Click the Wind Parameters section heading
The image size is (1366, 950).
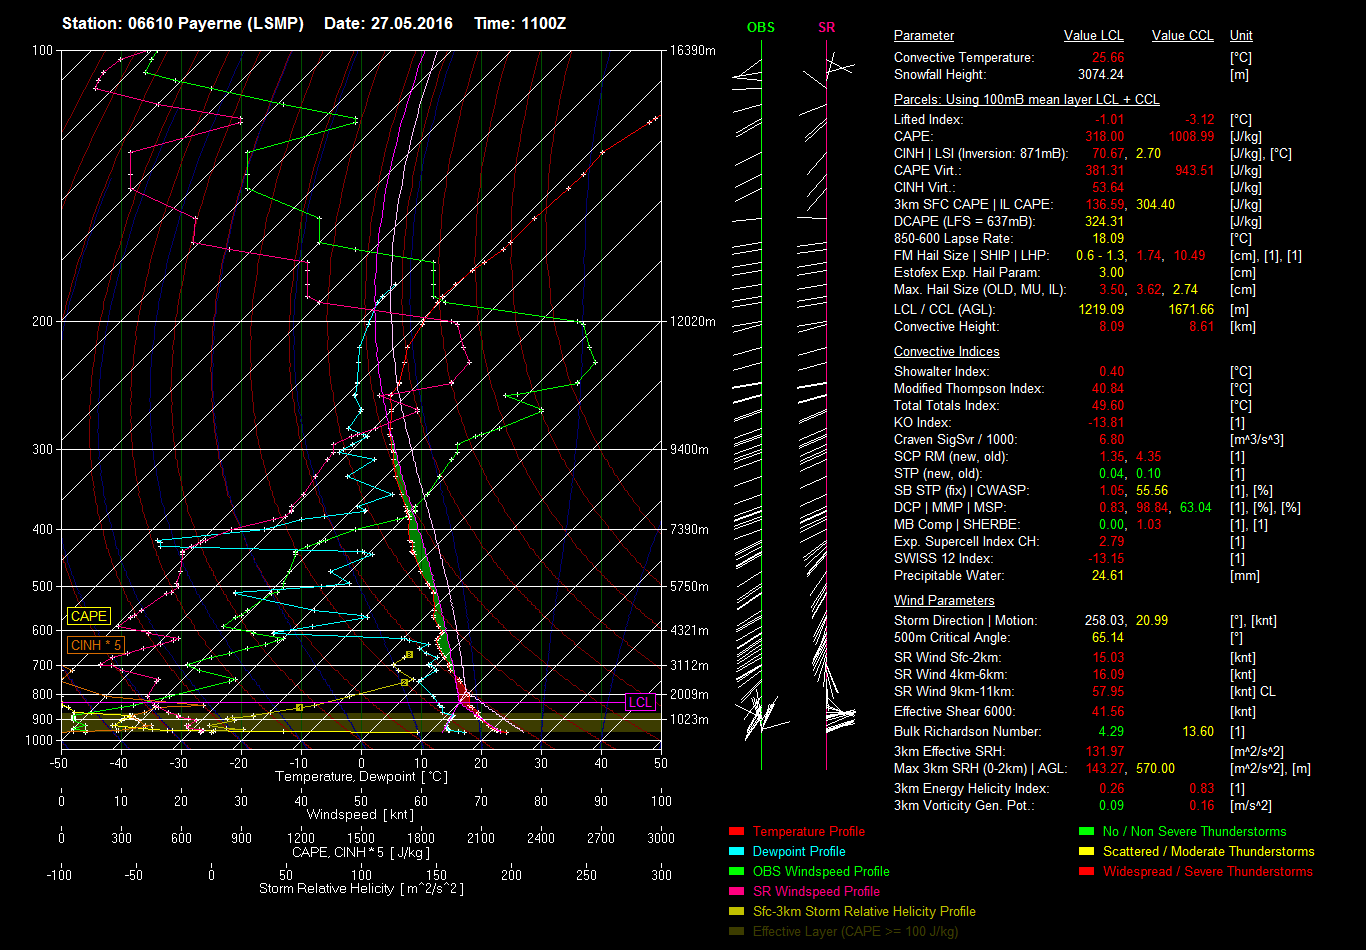[944, 601]
